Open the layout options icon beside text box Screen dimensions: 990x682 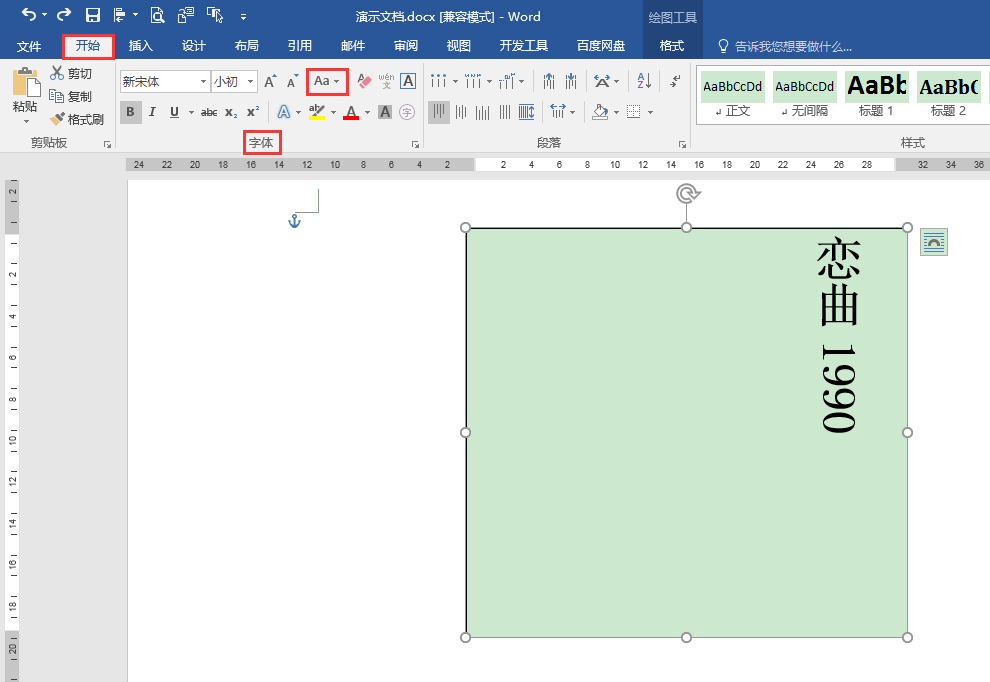click(x=934, y=242)
